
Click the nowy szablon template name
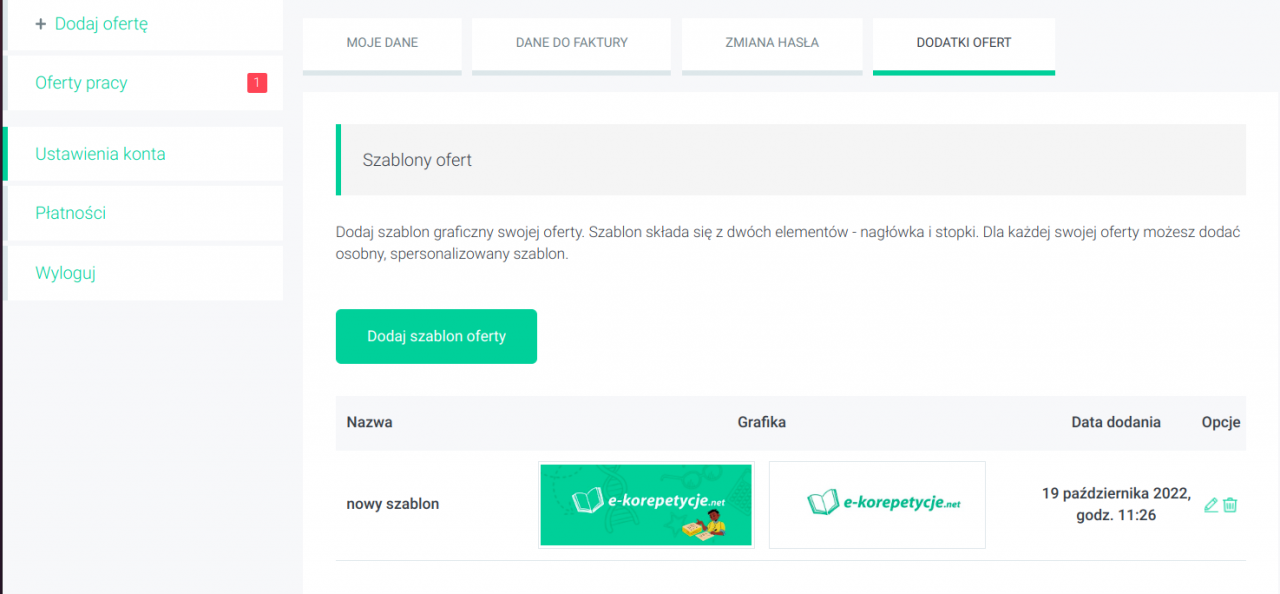click(393, 504)
